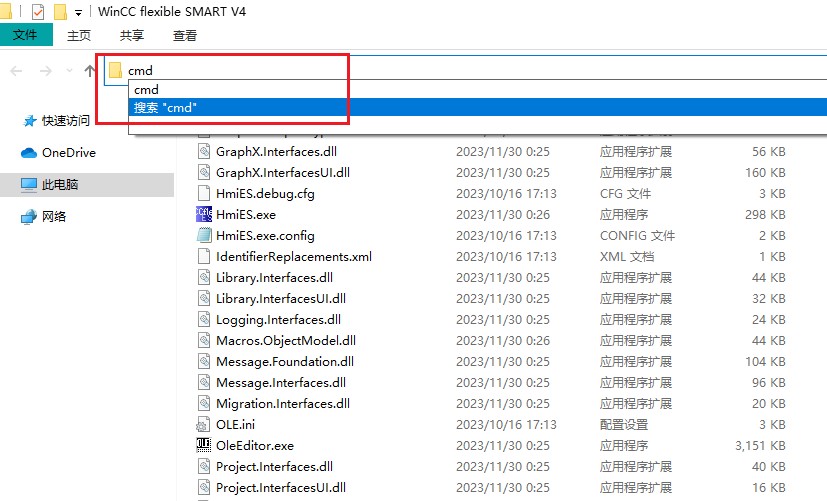Click the HmiES.exe.config notepad icon
This screenshot has height=501, width=827.
point(204,235)
